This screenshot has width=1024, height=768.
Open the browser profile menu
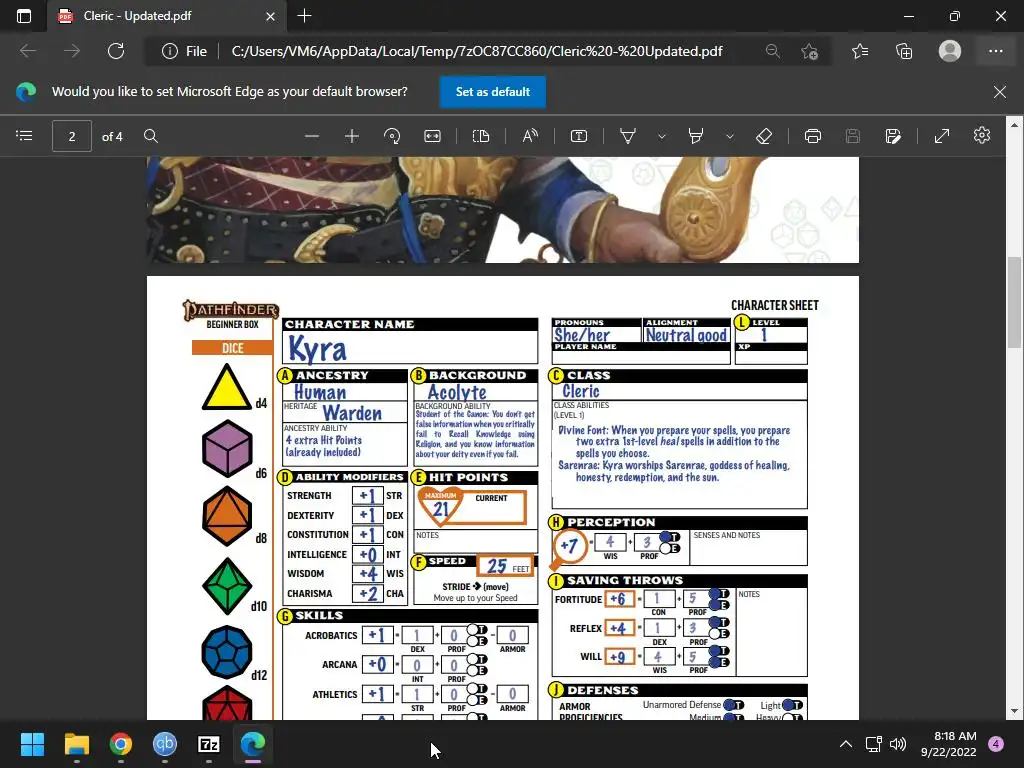pos(950,51)
